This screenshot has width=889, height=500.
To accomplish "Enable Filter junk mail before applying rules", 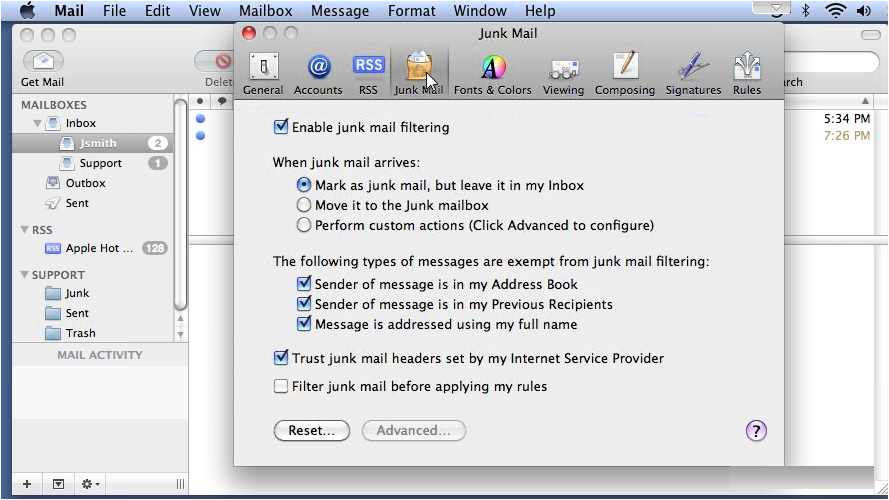I will (x=281, y=386).
